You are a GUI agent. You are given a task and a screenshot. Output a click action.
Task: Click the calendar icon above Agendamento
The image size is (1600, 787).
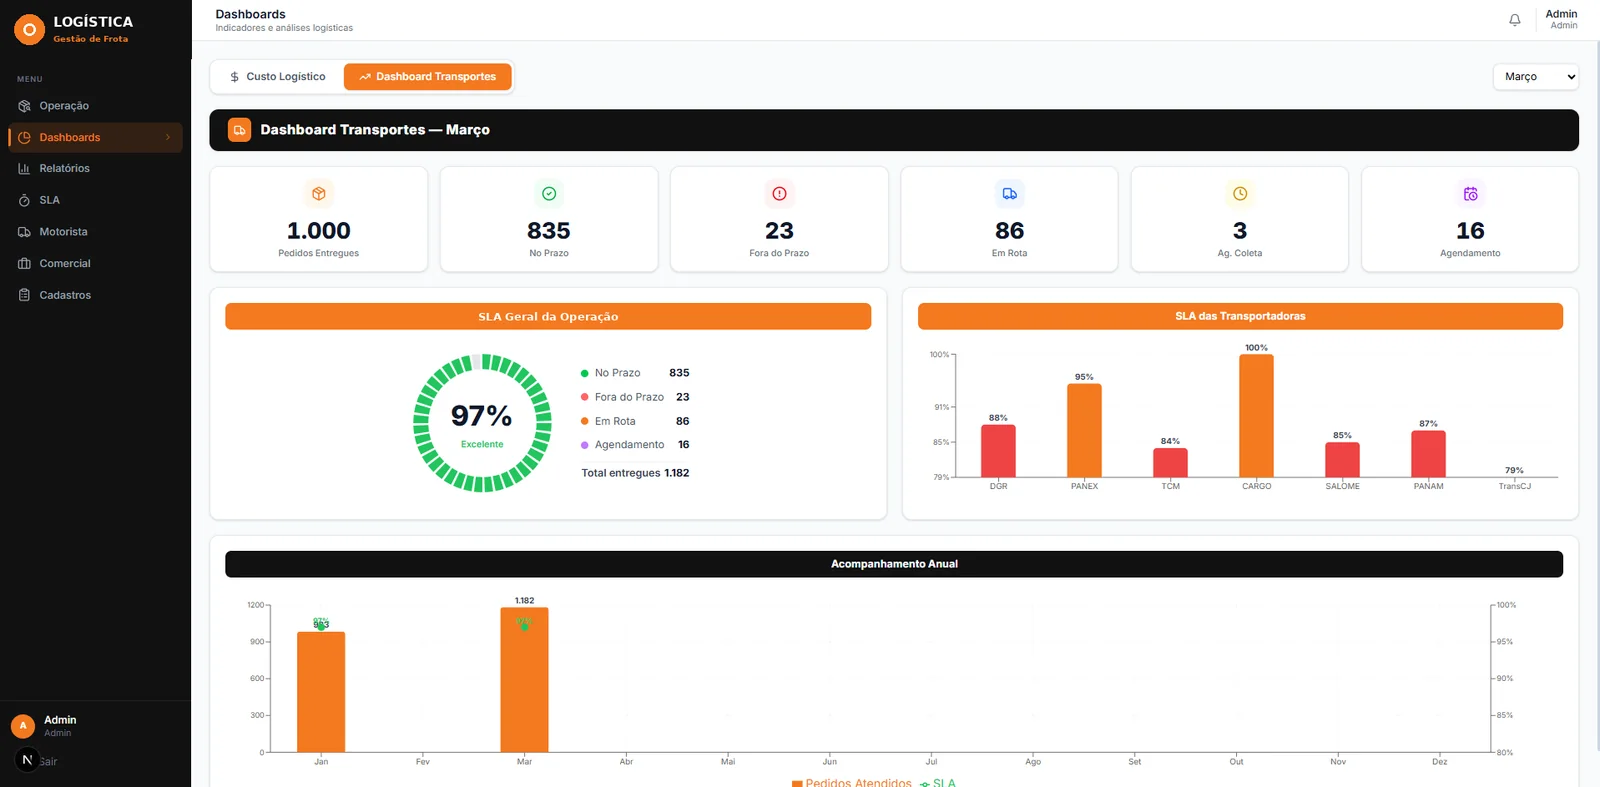tap(1470, 194)
